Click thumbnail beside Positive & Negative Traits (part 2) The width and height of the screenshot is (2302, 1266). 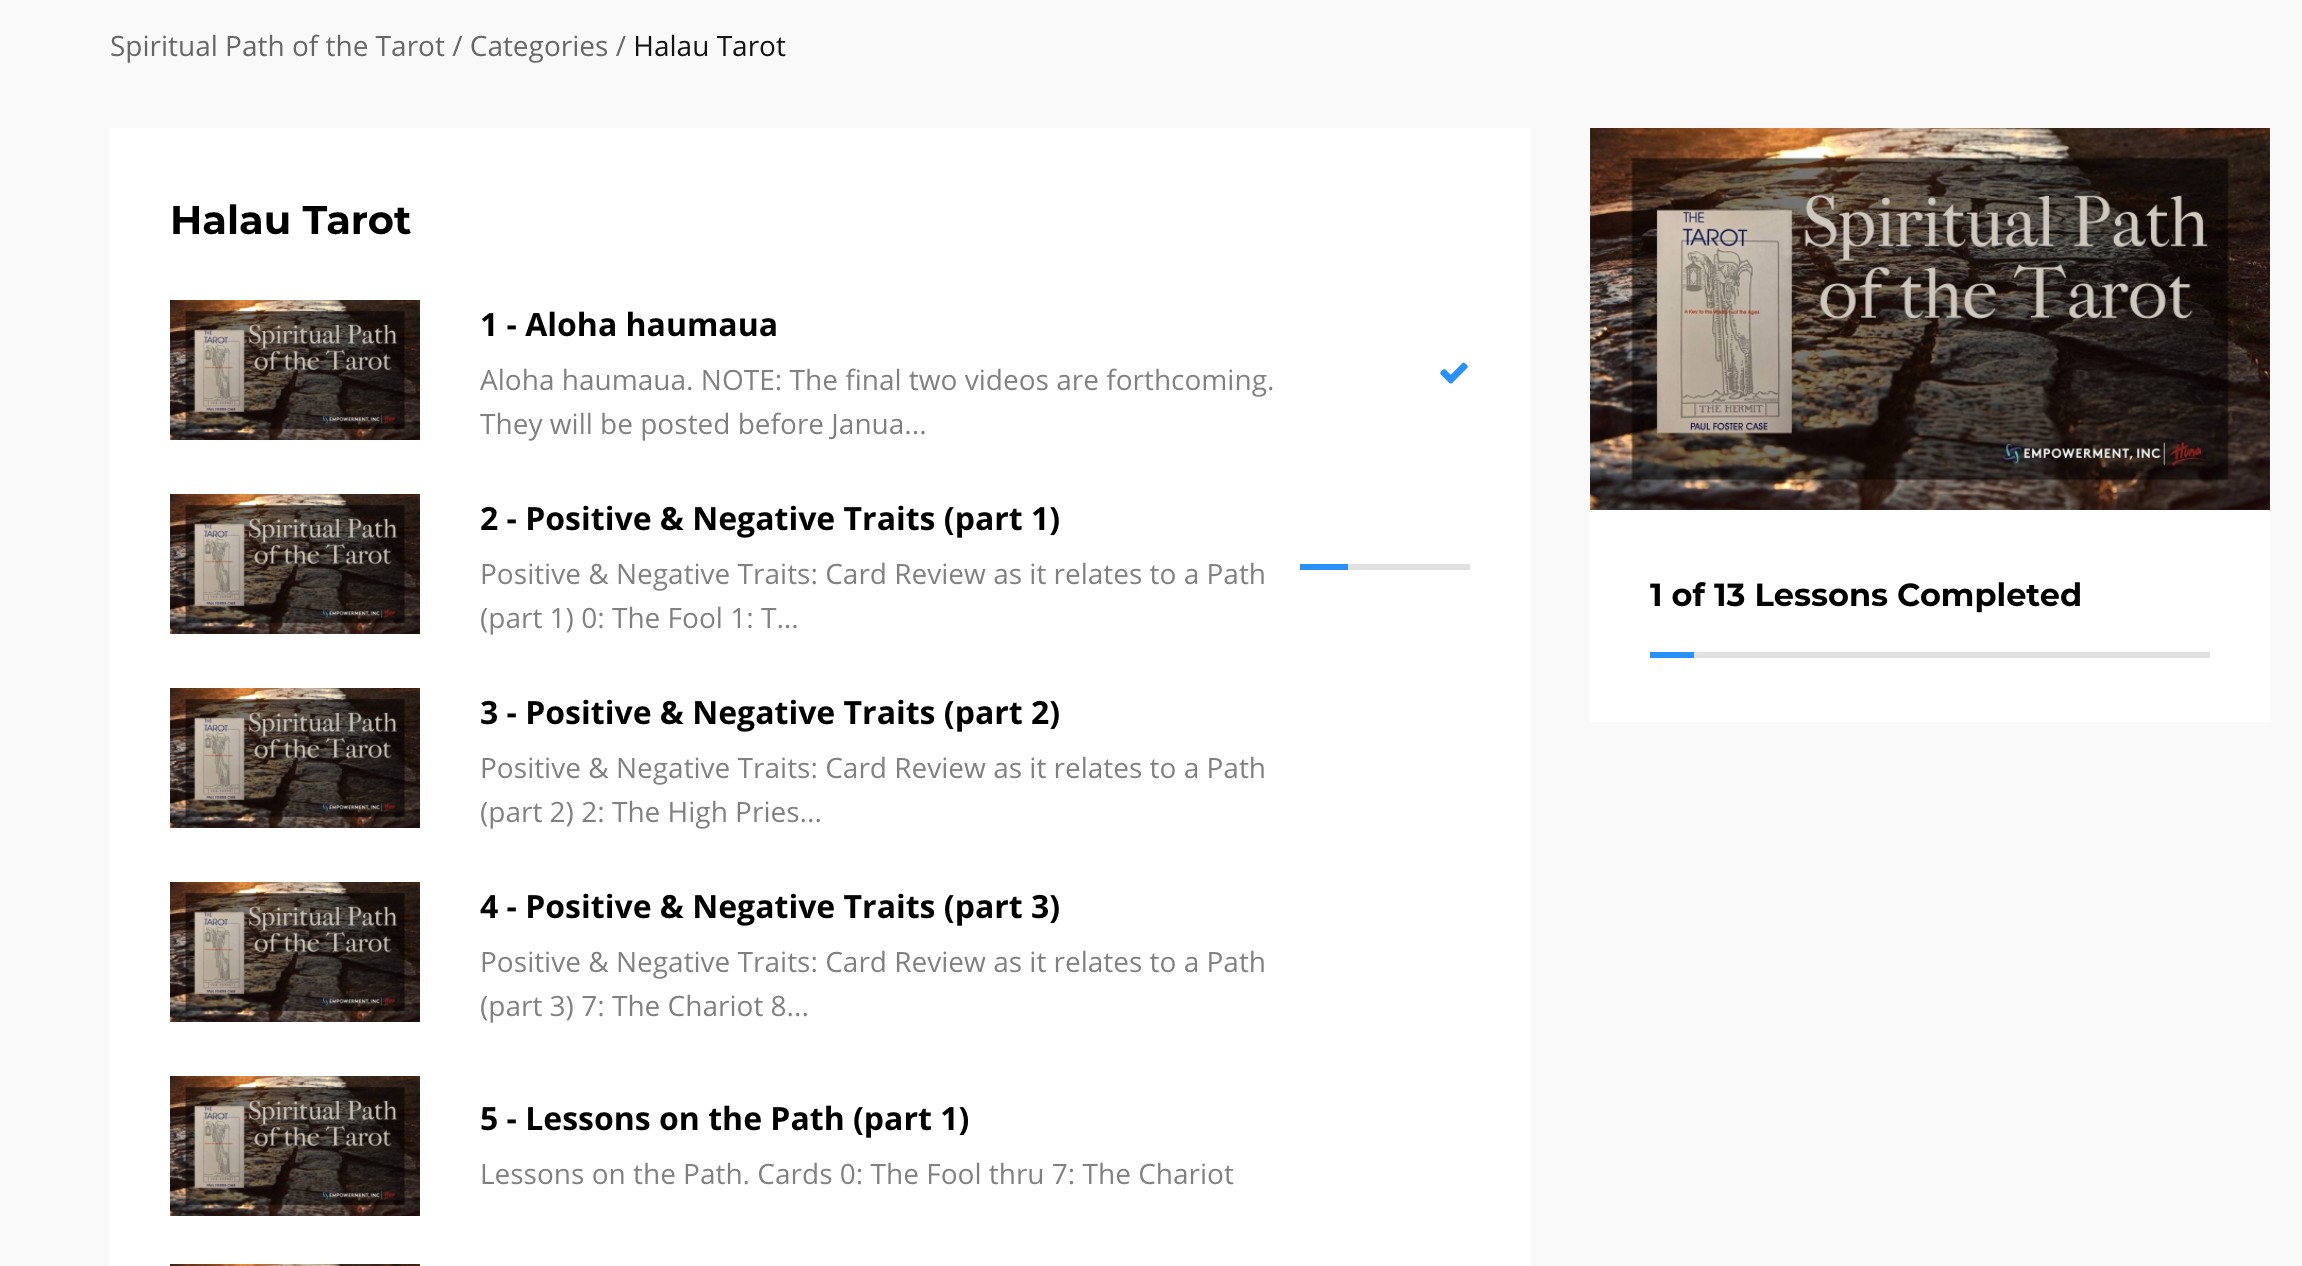click(x=295, y=758)
